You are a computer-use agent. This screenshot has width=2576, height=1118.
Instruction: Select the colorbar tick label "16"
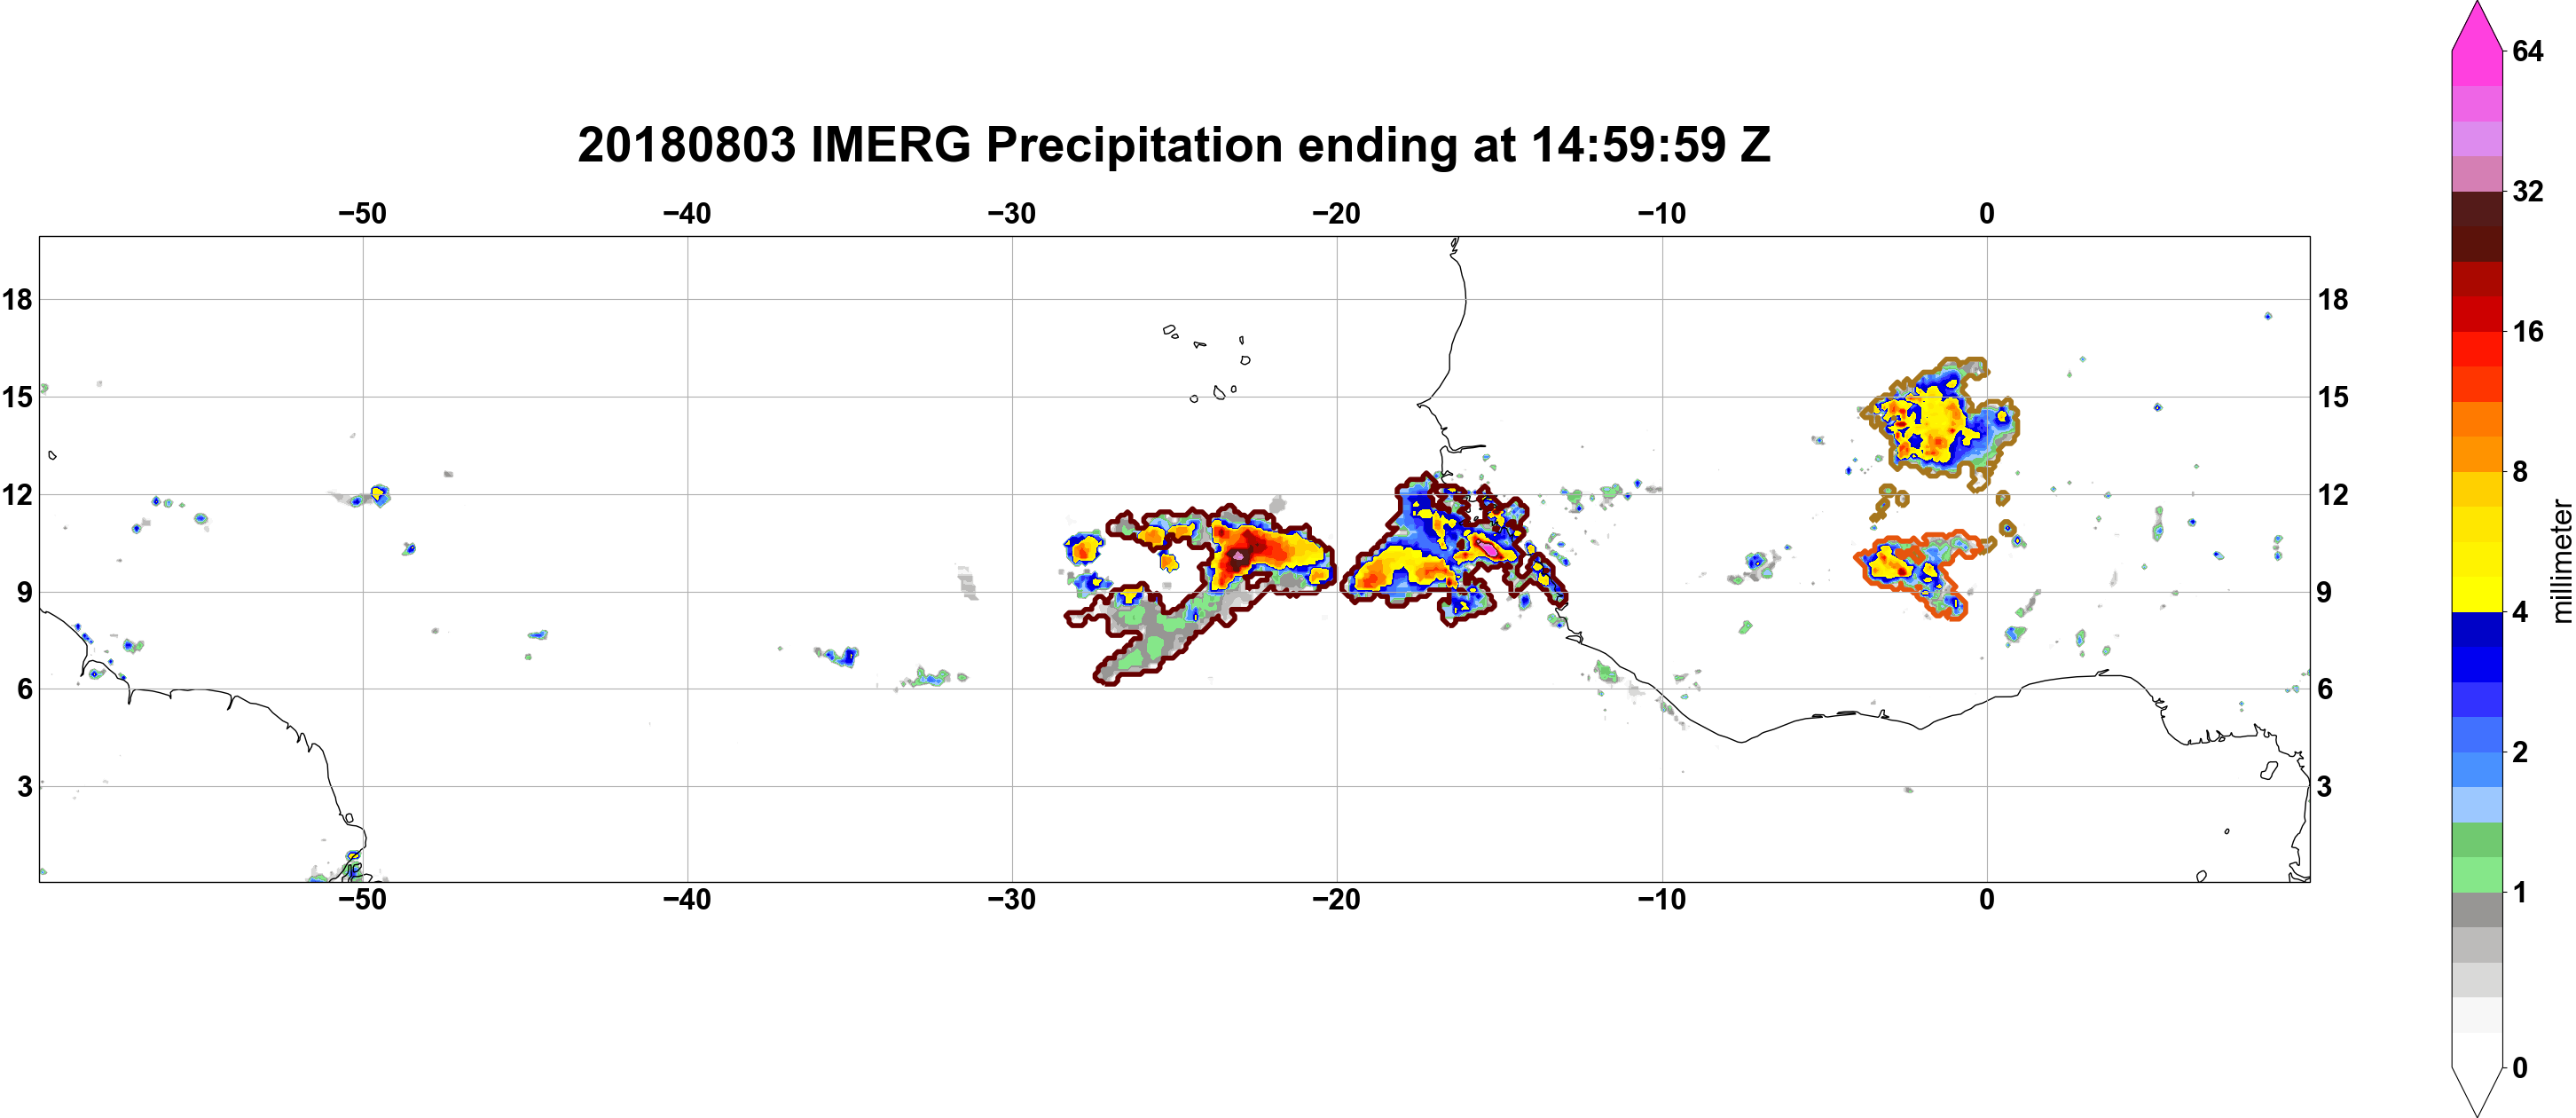[x=2527, y=331]
